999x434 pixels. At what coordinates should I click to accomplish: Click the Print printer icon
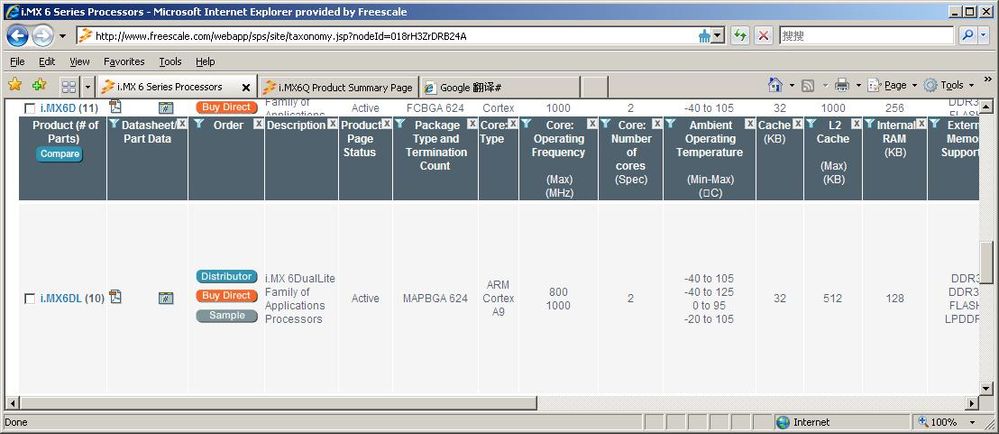pos(842,85)
